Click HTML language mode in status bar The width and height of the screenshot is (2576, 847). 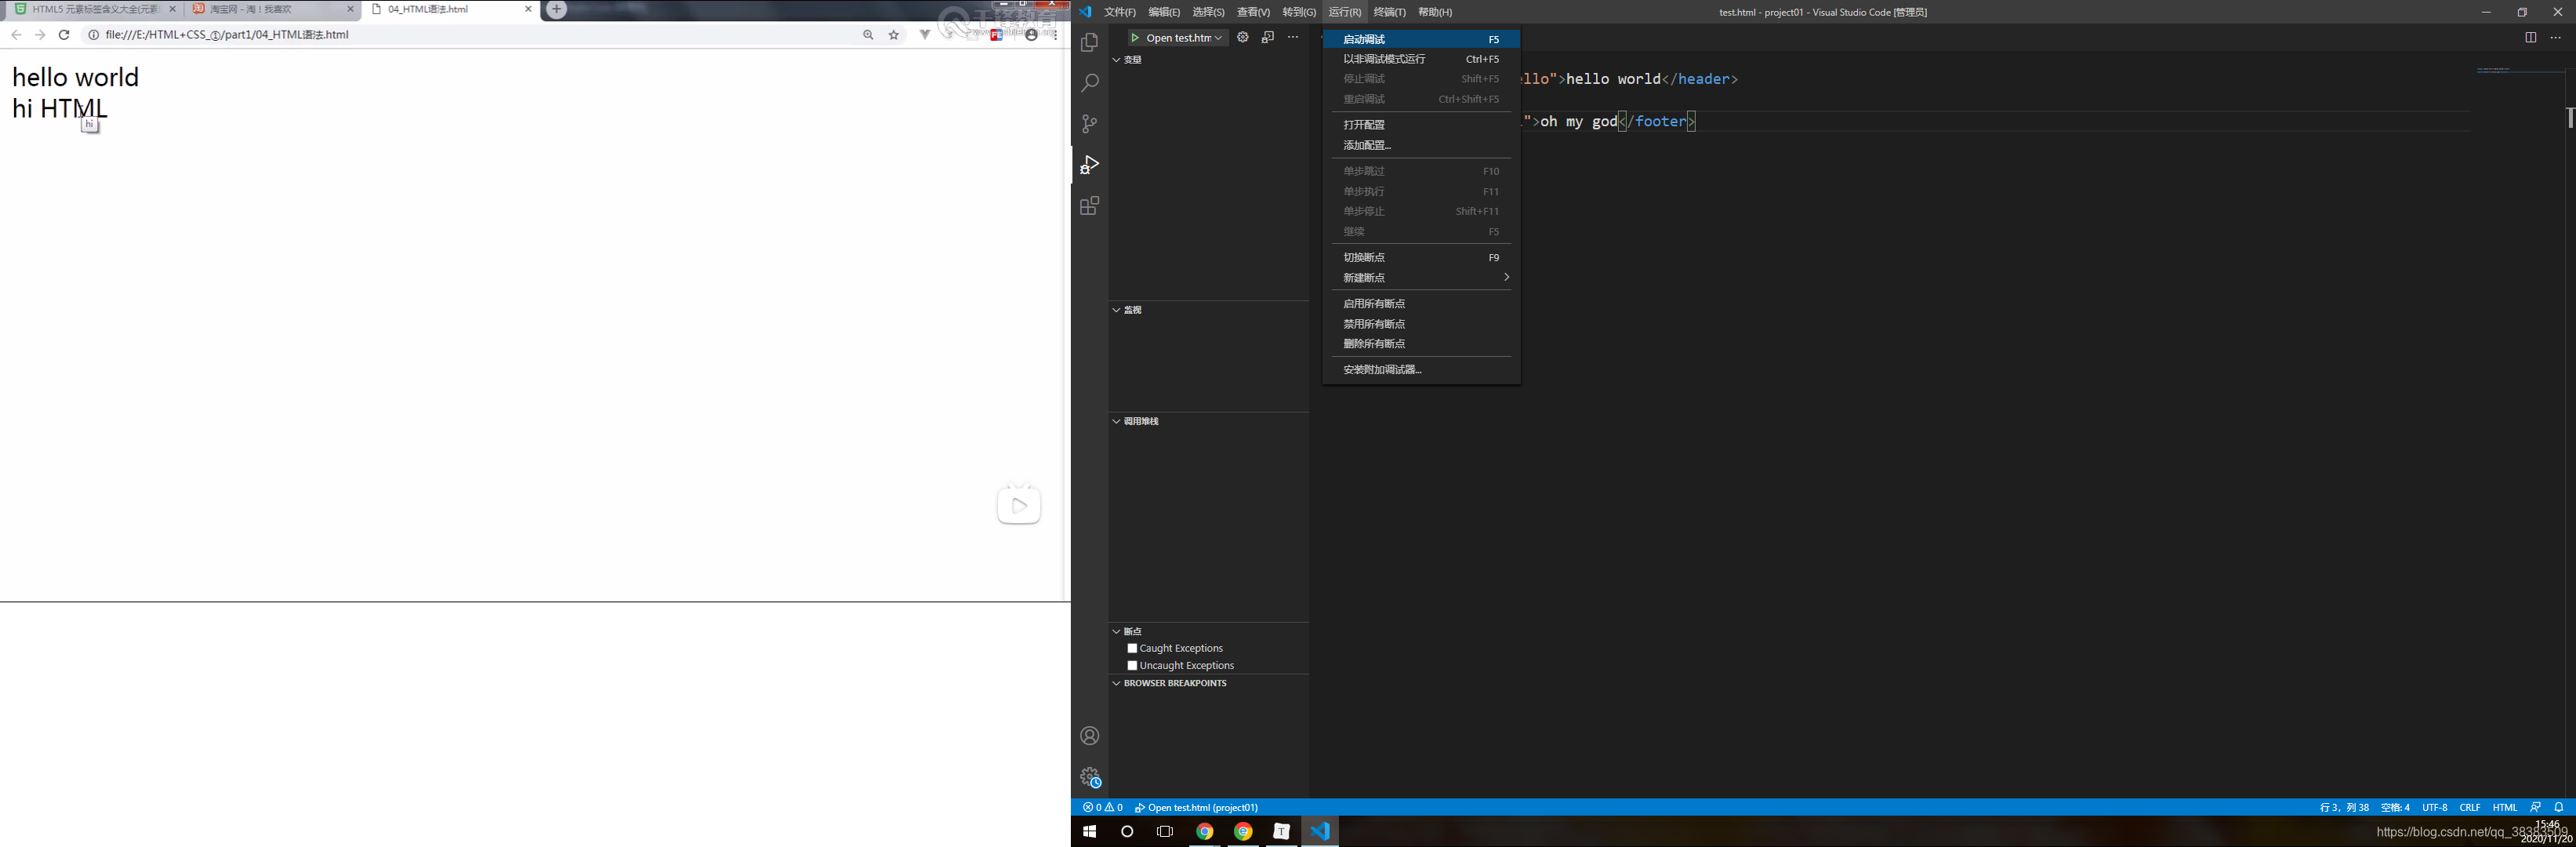tap(2504, 807)
